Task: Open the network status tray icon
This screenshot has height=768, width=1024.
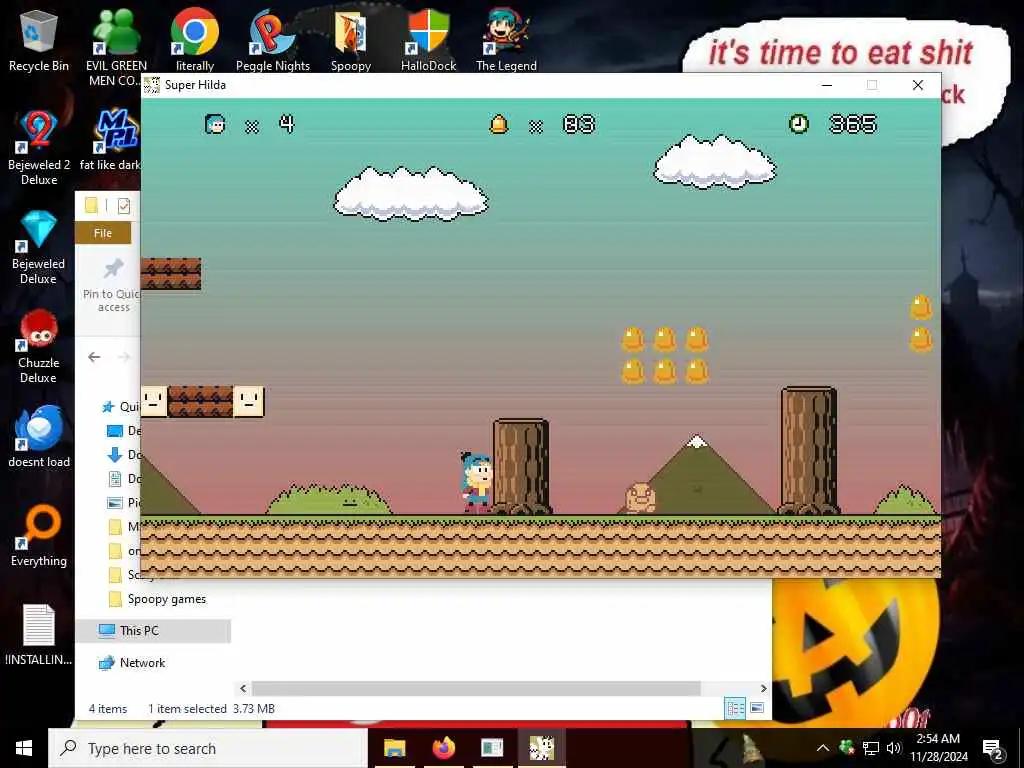Action: 871,748
